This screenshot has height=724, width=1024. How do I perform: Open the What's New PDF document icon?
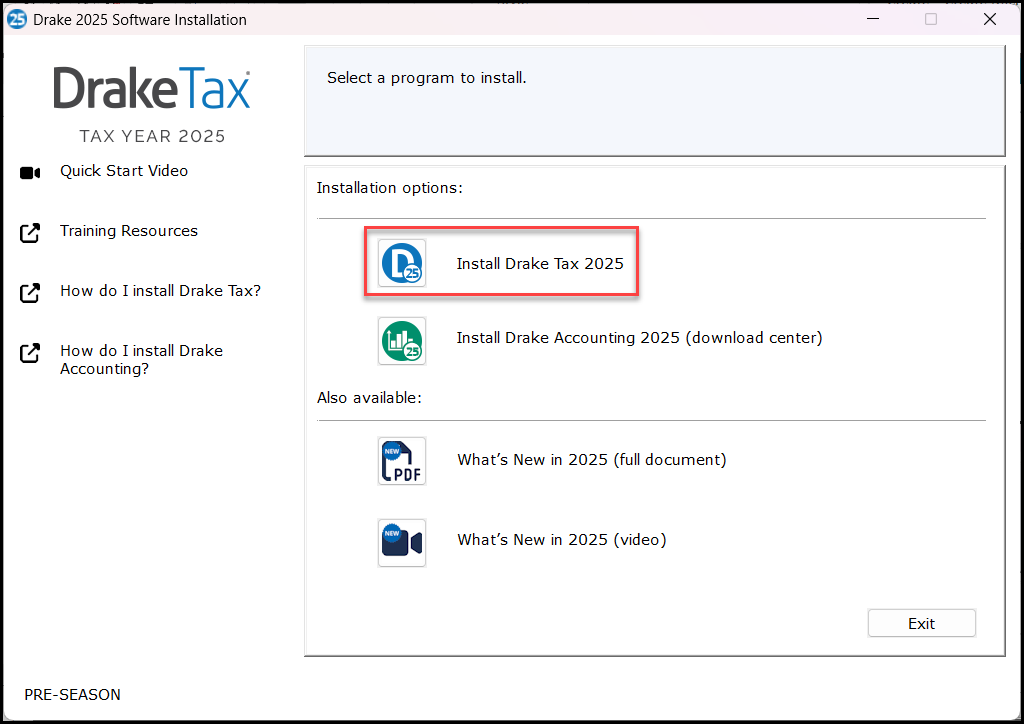point(401,461)
